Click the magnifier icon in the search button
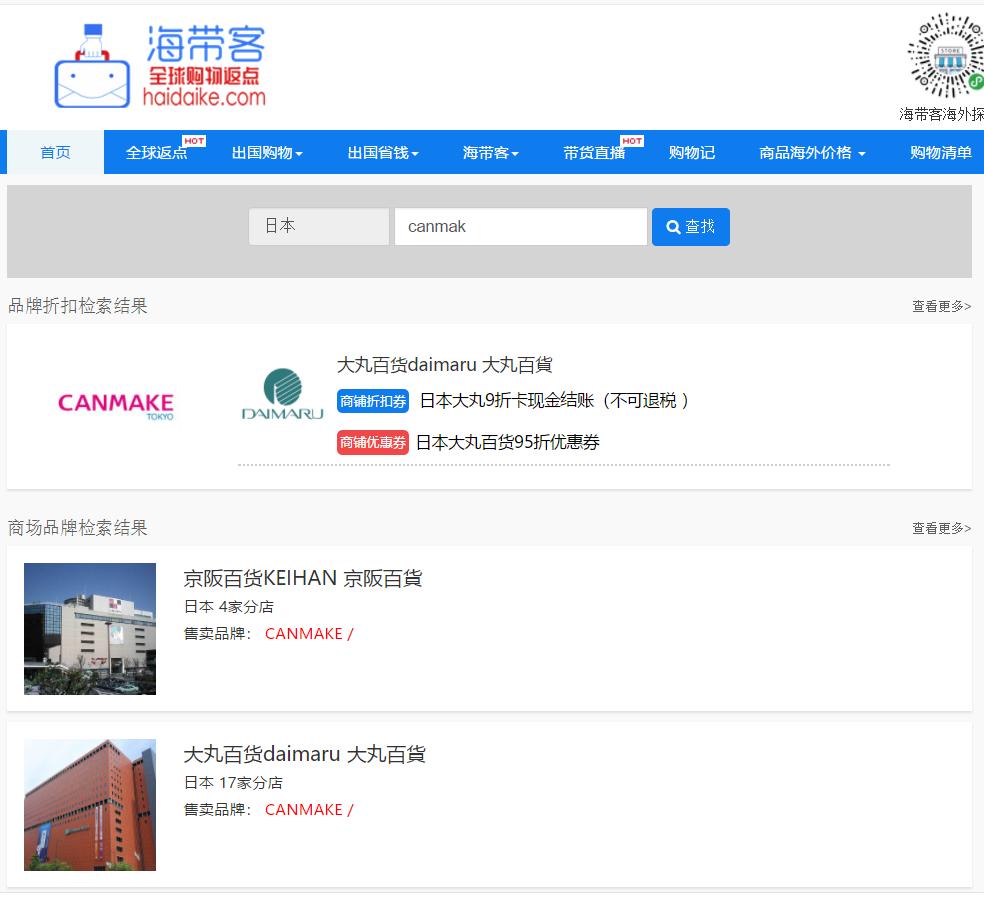Viewport: 984px width, 897px height. [672, 226]
